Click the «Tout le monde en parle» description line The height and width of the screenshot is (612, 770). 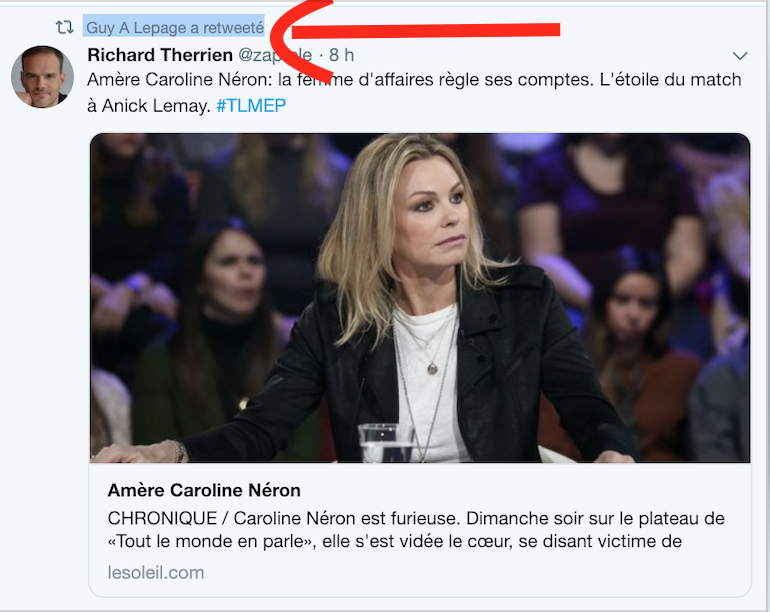click(395, 541)
